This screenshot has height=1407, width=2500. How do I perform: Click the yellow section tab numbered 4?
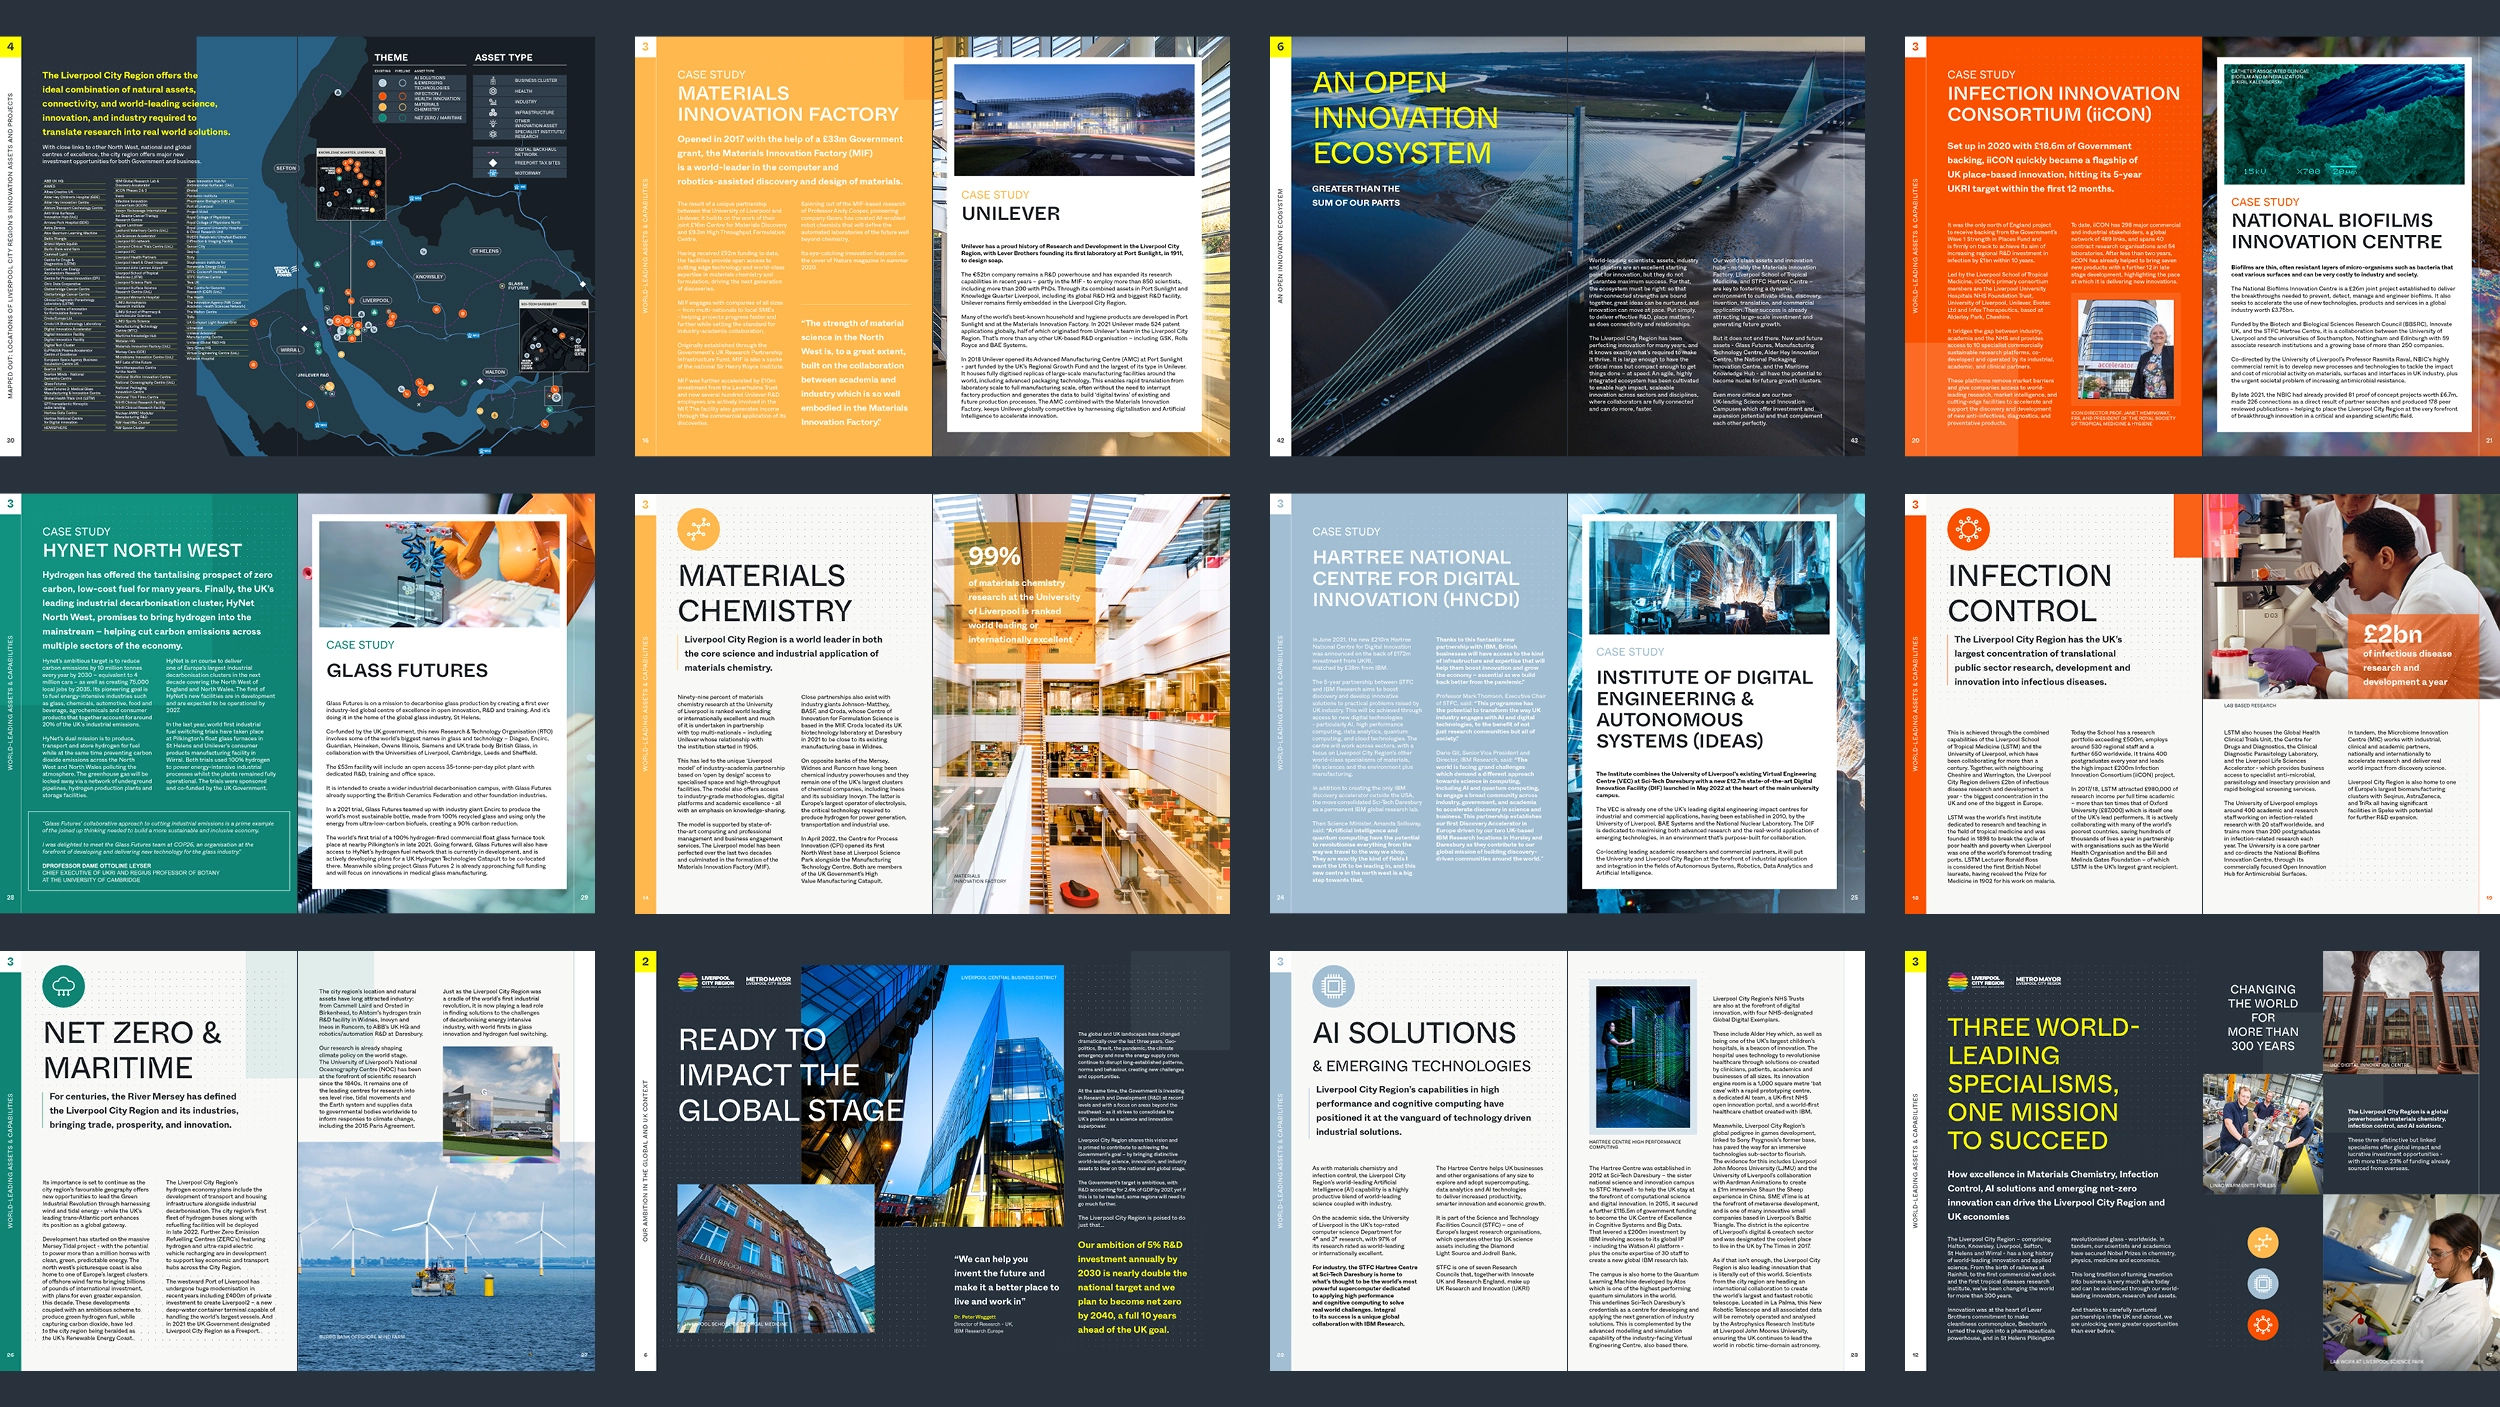click(10, 46)
